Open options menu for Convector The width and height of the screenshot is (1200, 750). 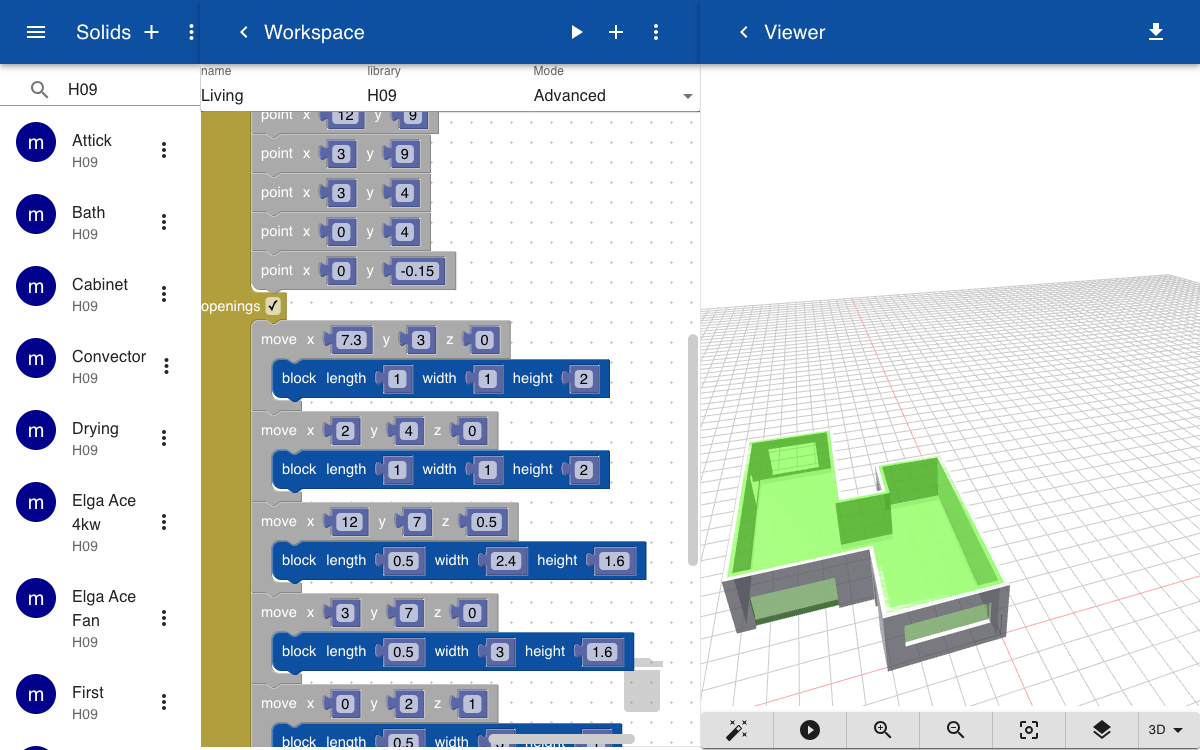[166, 366]
